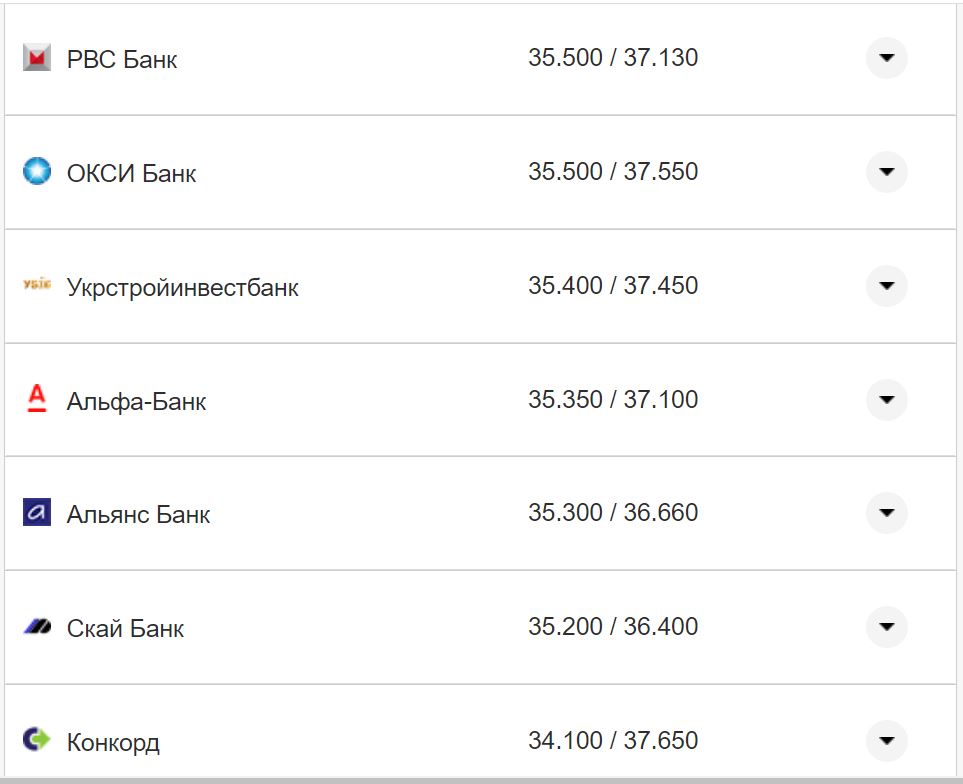Select the Укрстройинвестбанк bank name

click(x=182, y=288)
